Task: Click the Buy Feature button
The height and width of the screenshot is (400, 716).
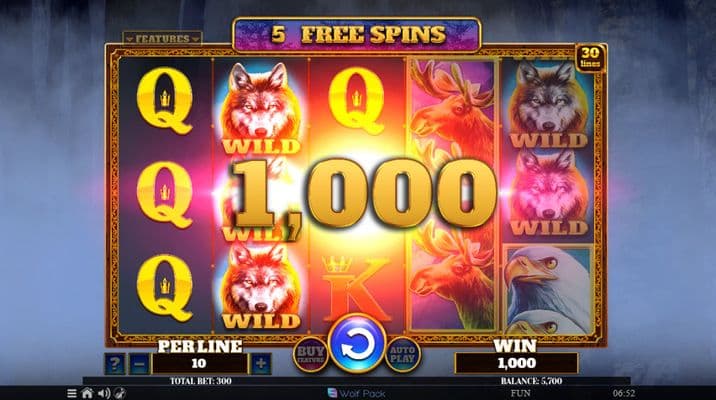Action: pyautogui.click(x=311, y=355)
